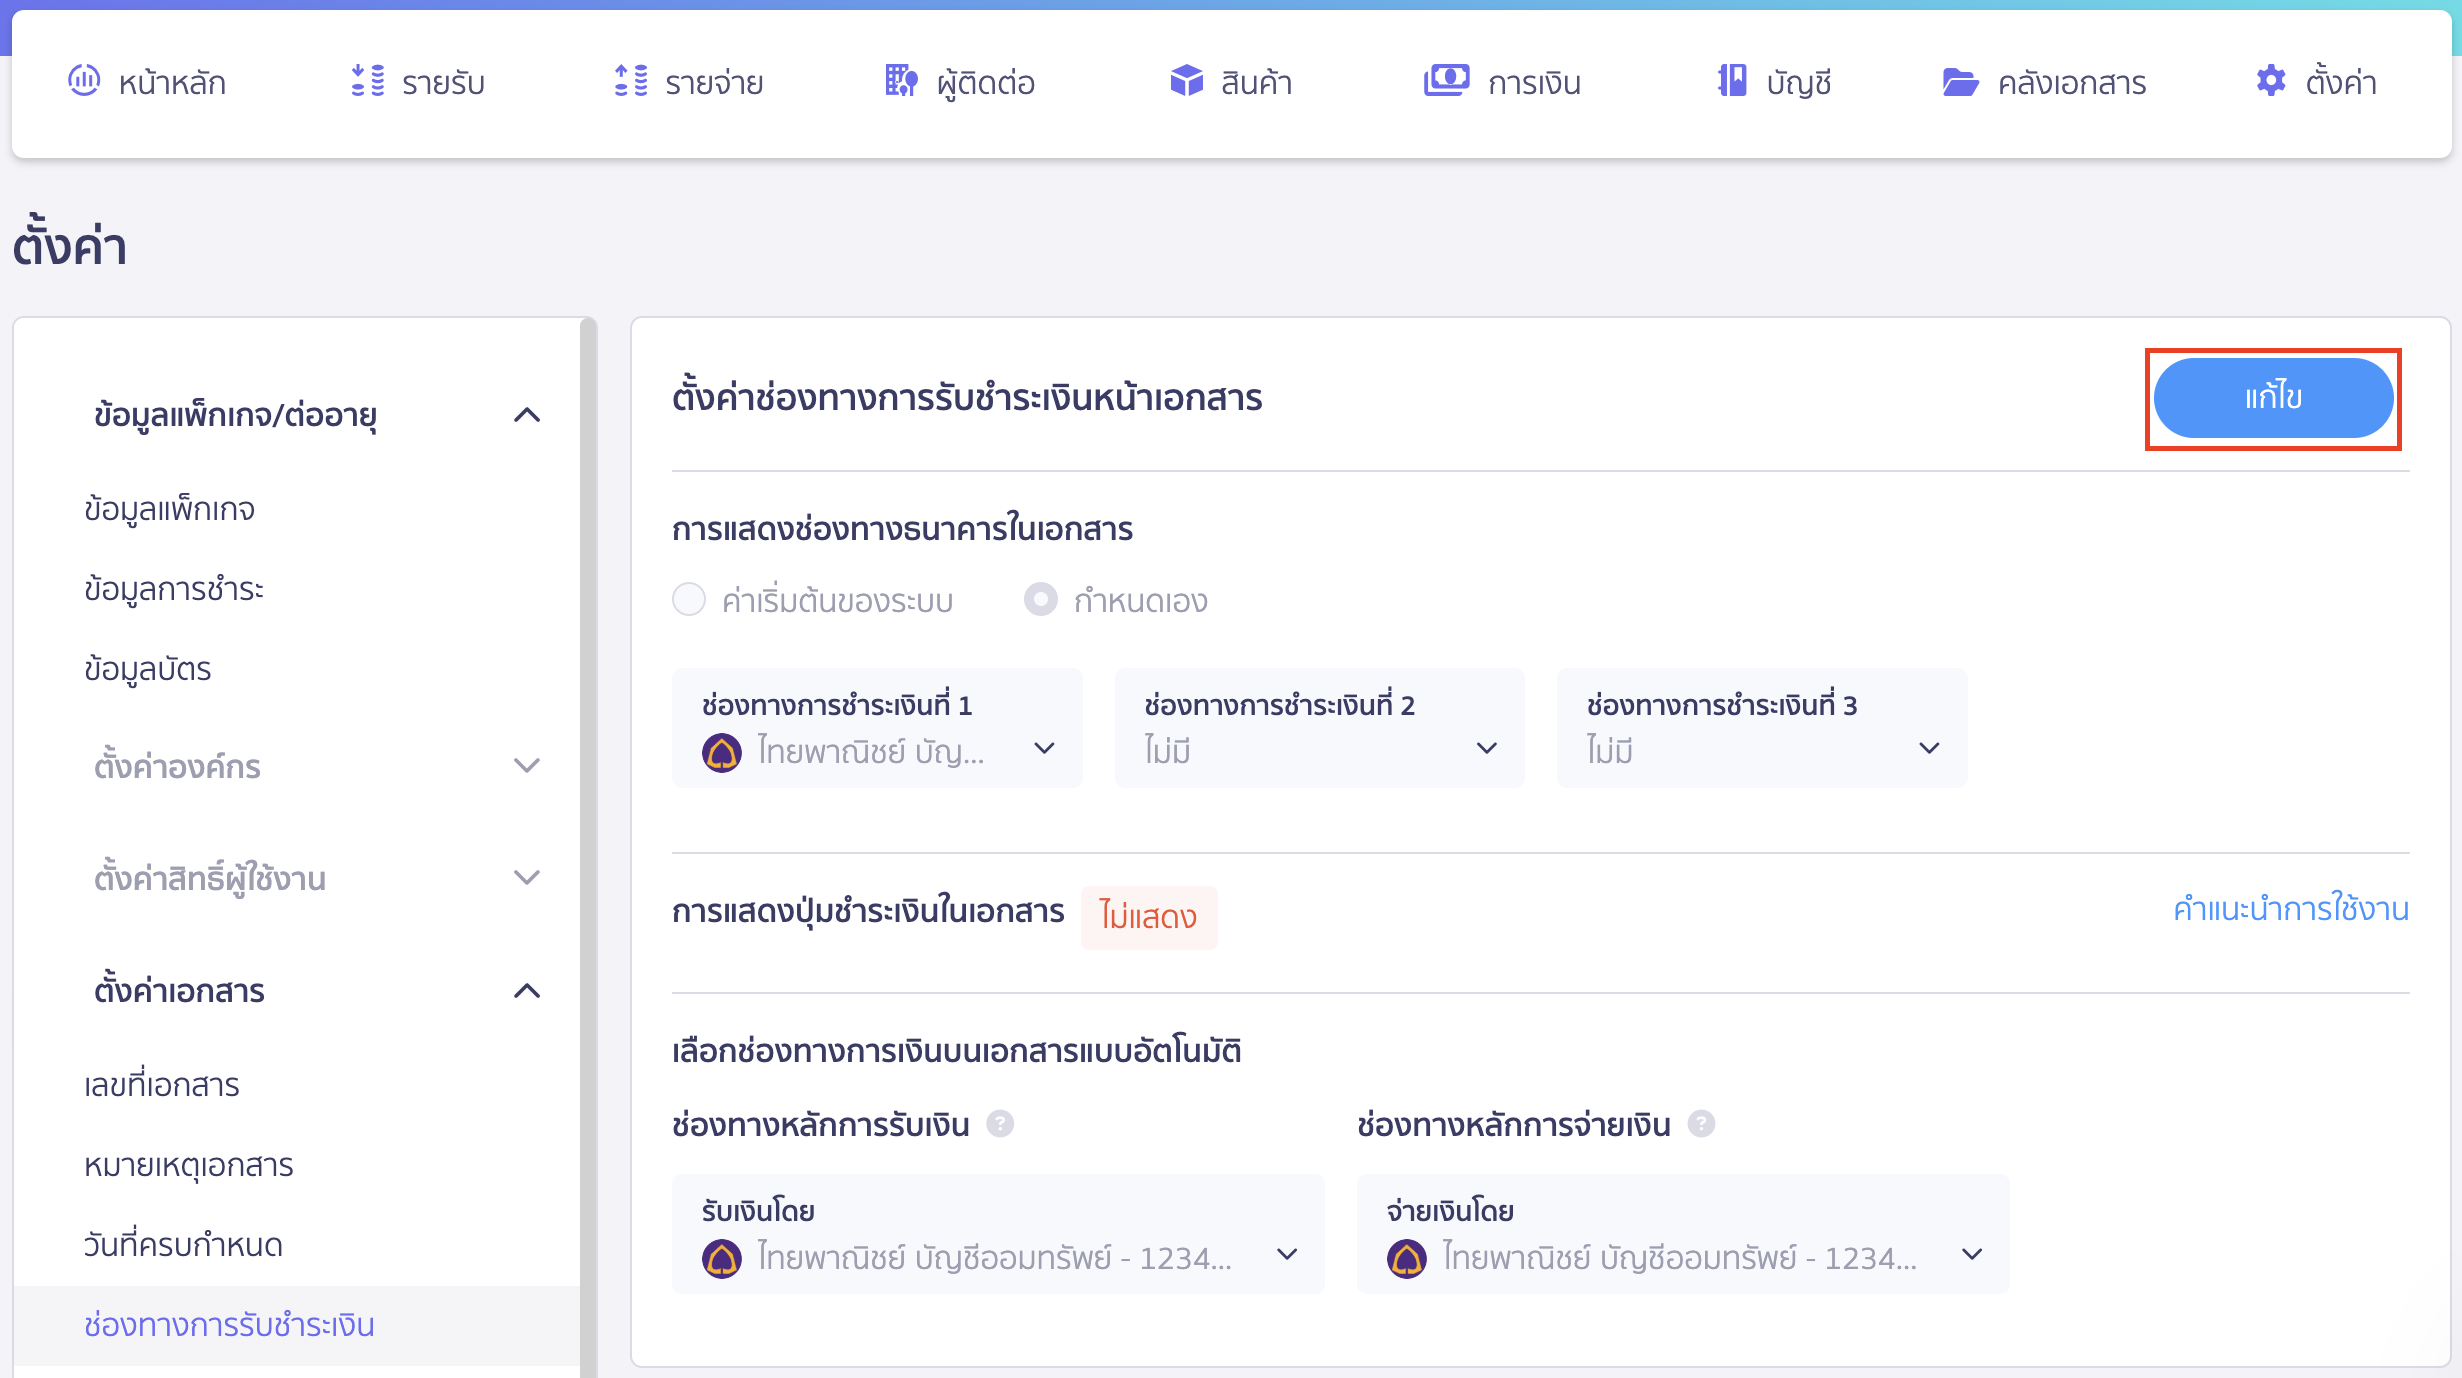
Task: Click the แก้ไข button
Action: pyautogui.click(x=2273, y=398)
